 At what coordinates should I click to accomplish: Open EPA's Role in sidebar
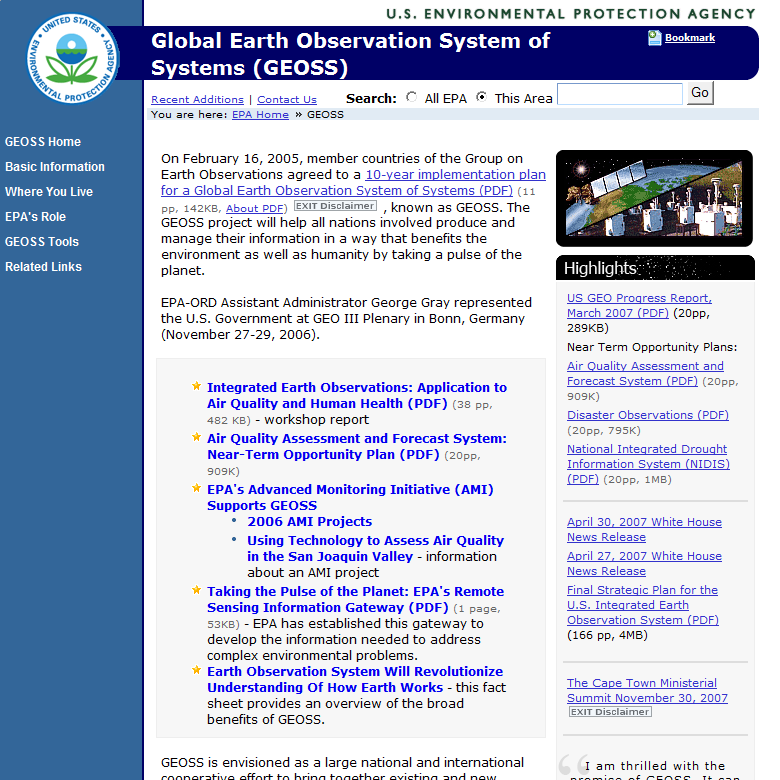point(35,217)
